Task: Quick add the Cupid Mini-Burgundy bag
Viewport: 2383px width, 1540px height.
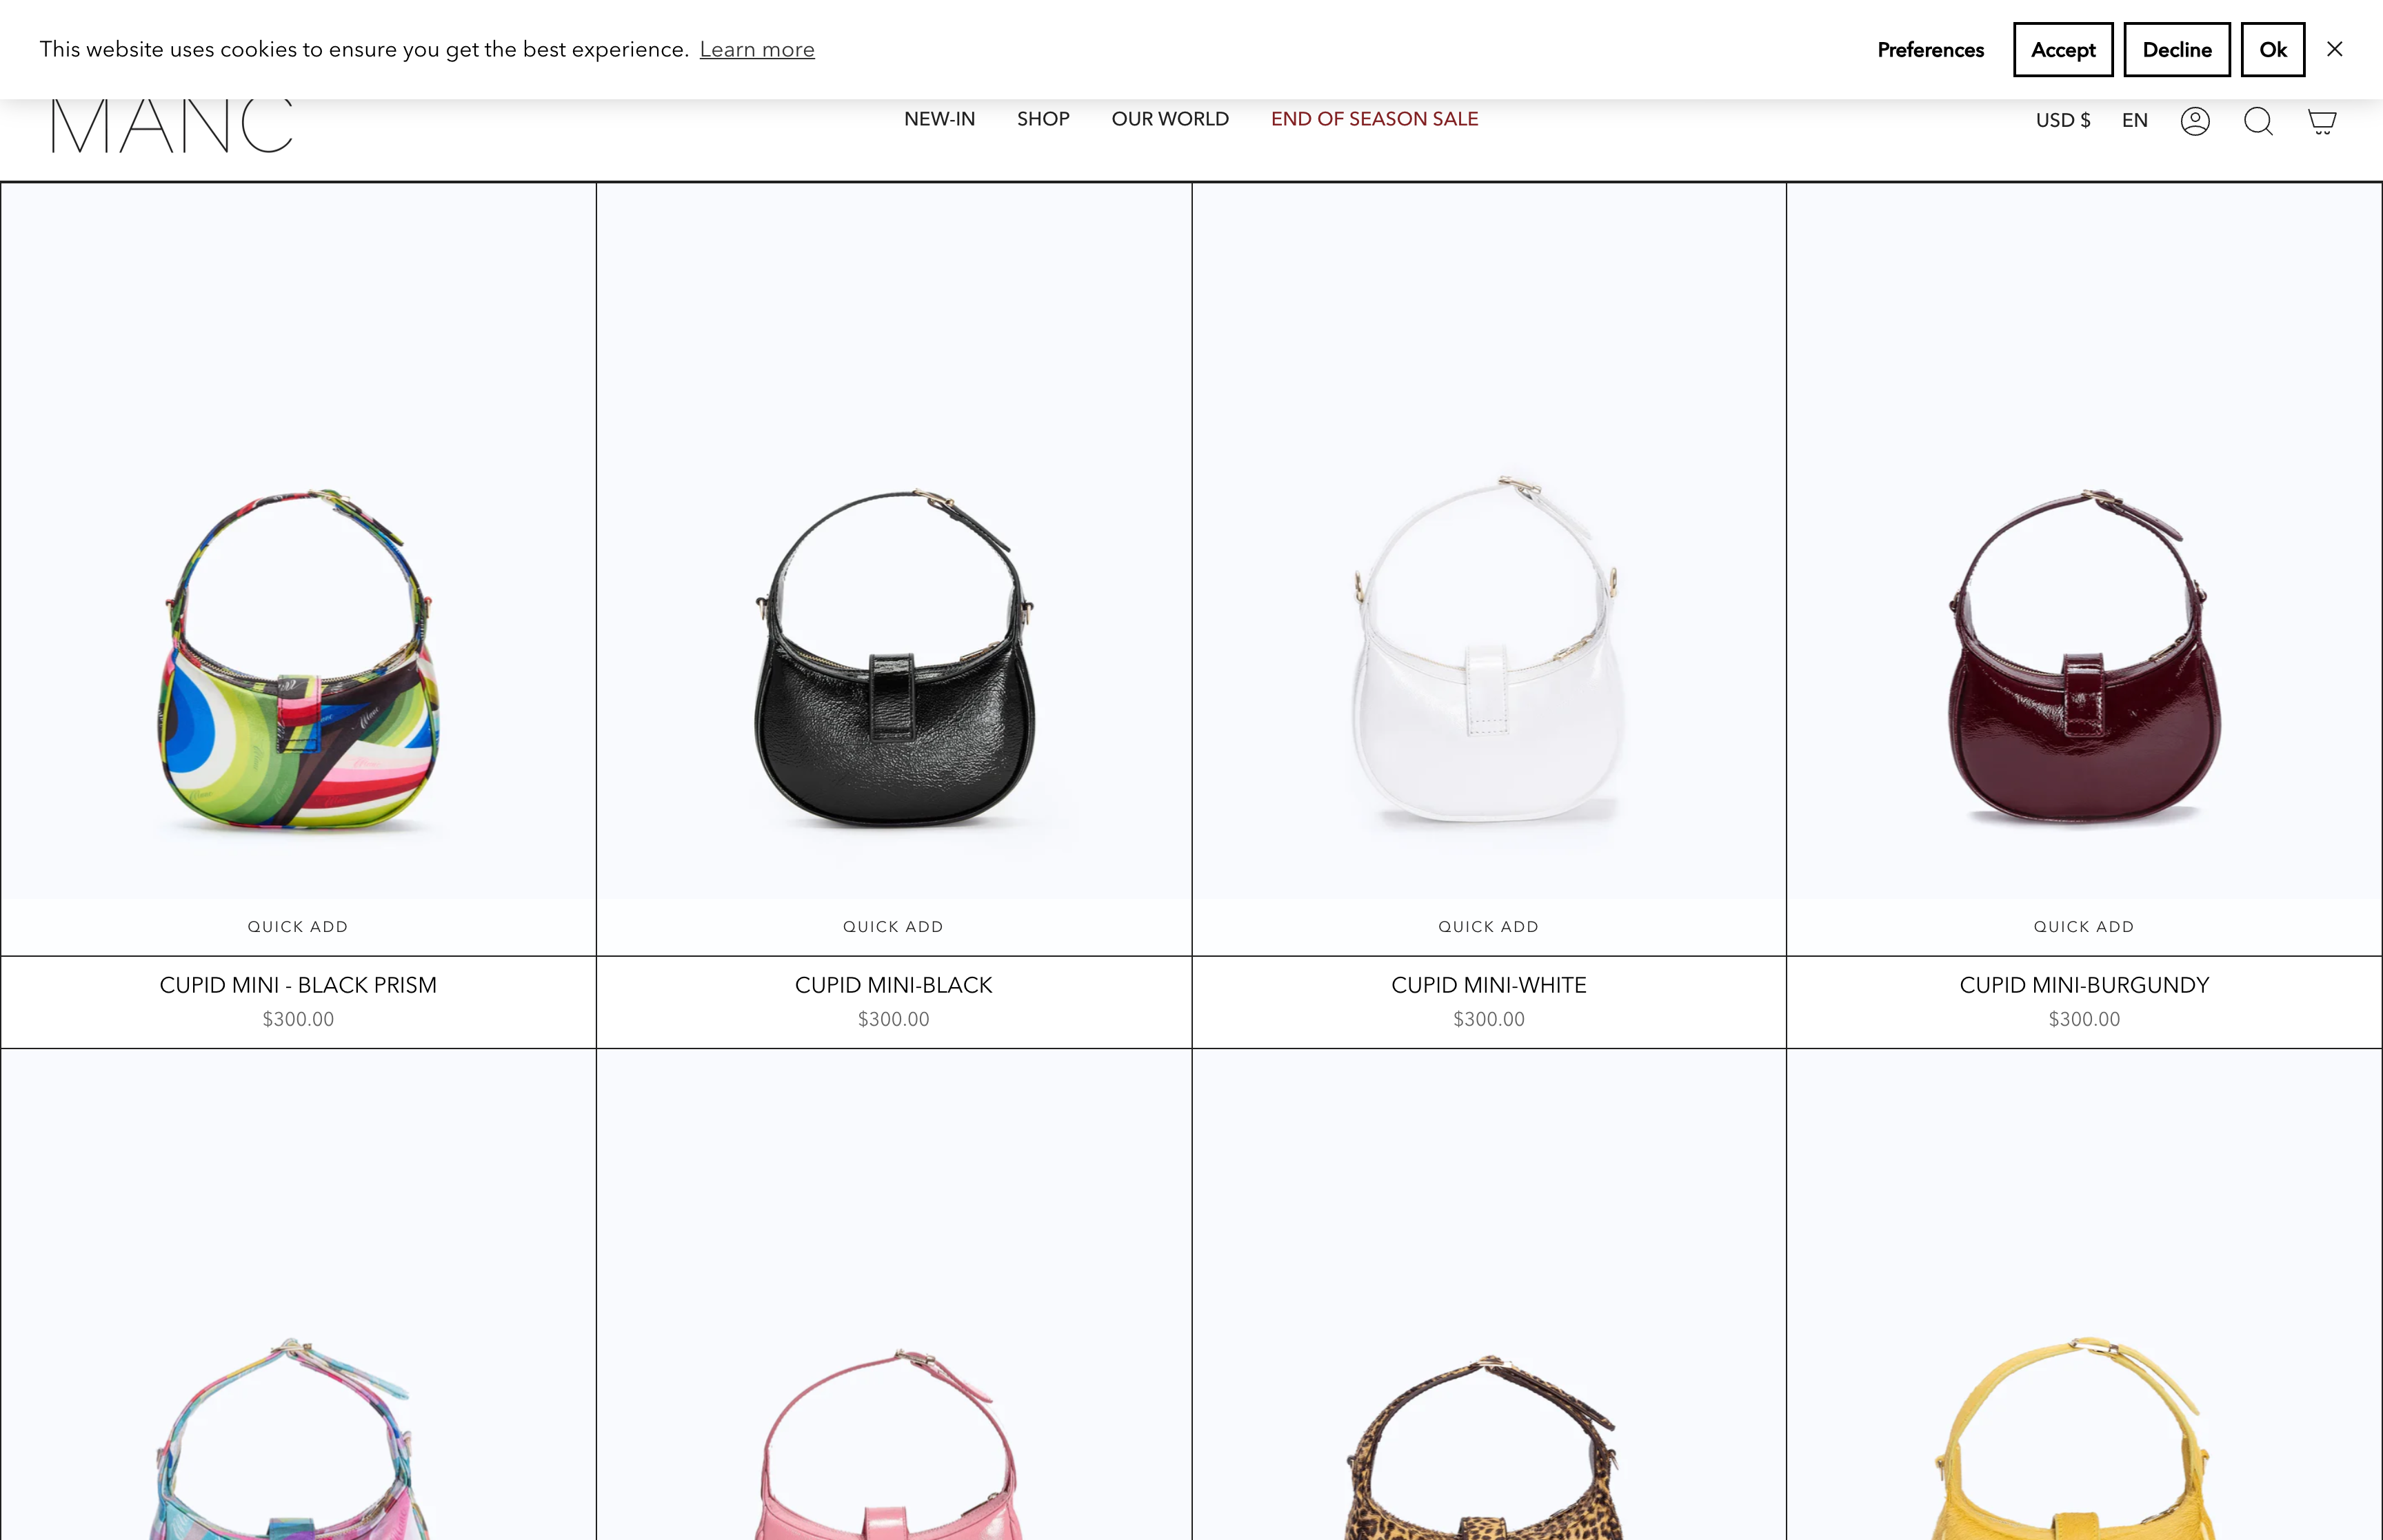Action: 2084,926
